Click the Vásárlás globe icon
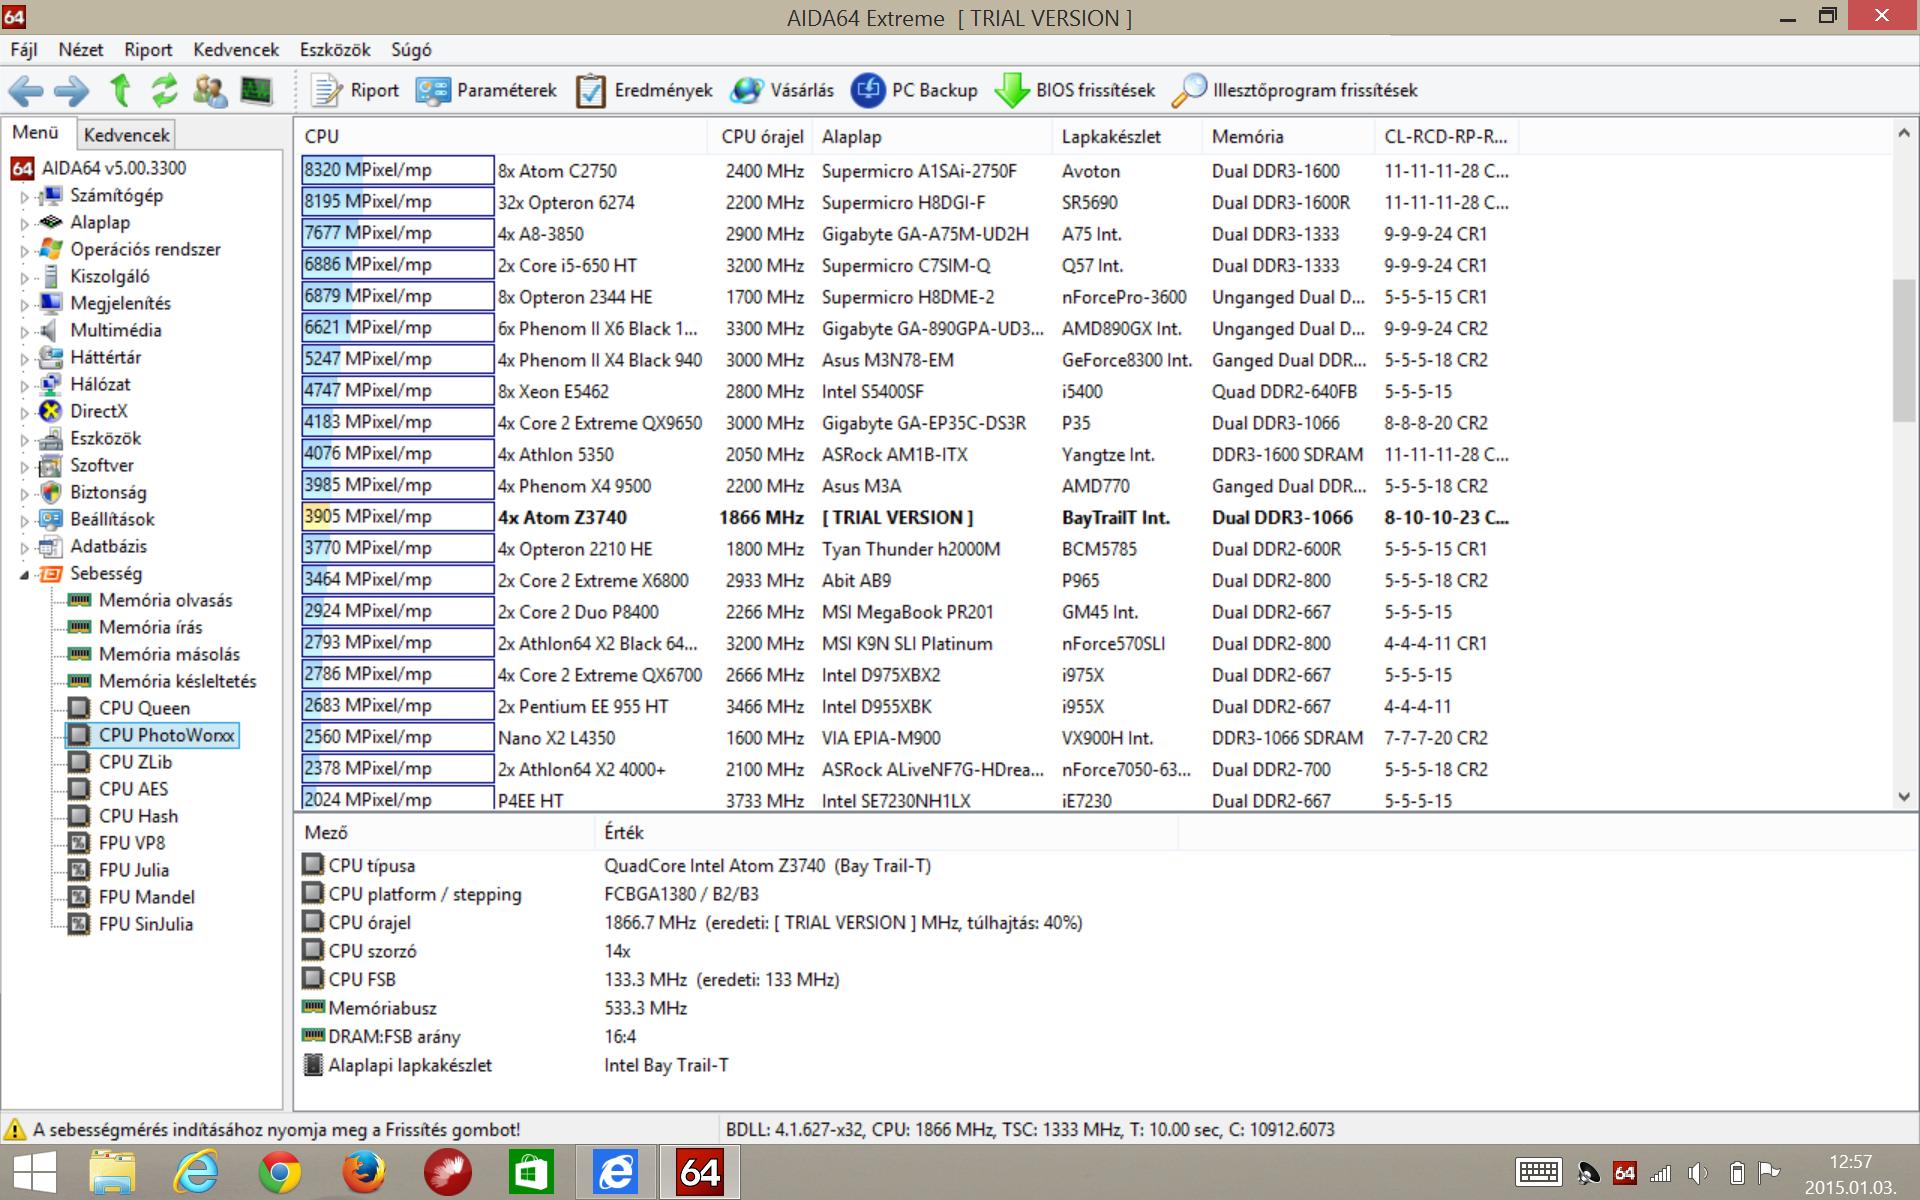1920x1200 pixels. pos(746,91)
